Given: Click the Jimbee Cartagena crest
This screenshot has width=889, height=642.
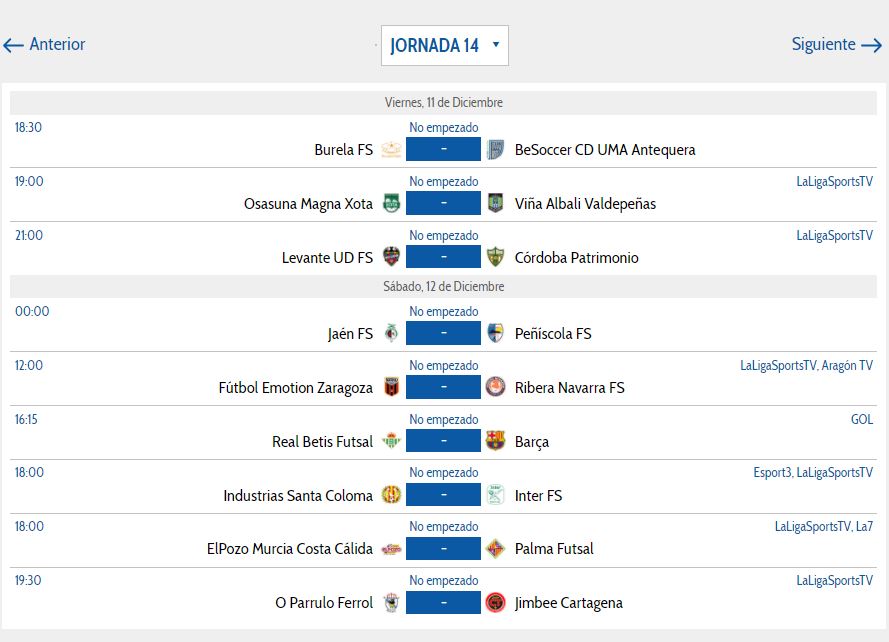Looking at the screenshot, I should tap(495, 603).
